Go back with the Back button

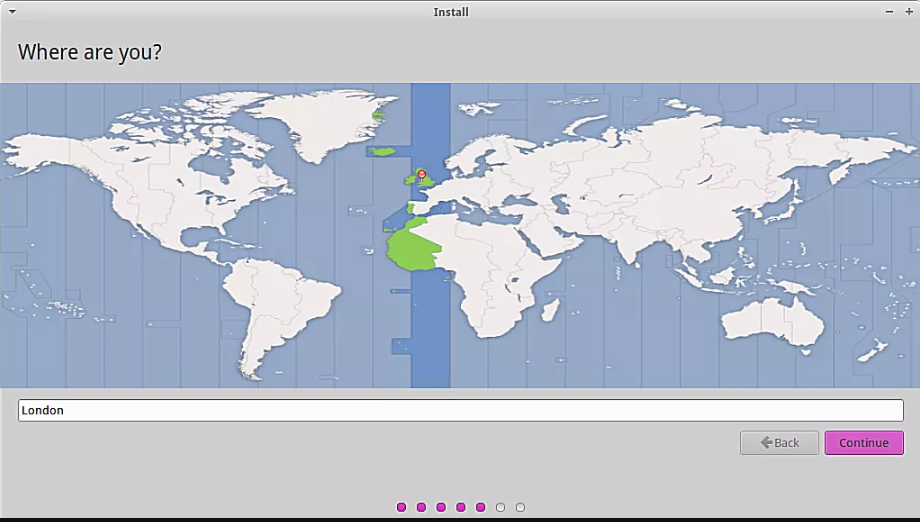click(779, 443)
